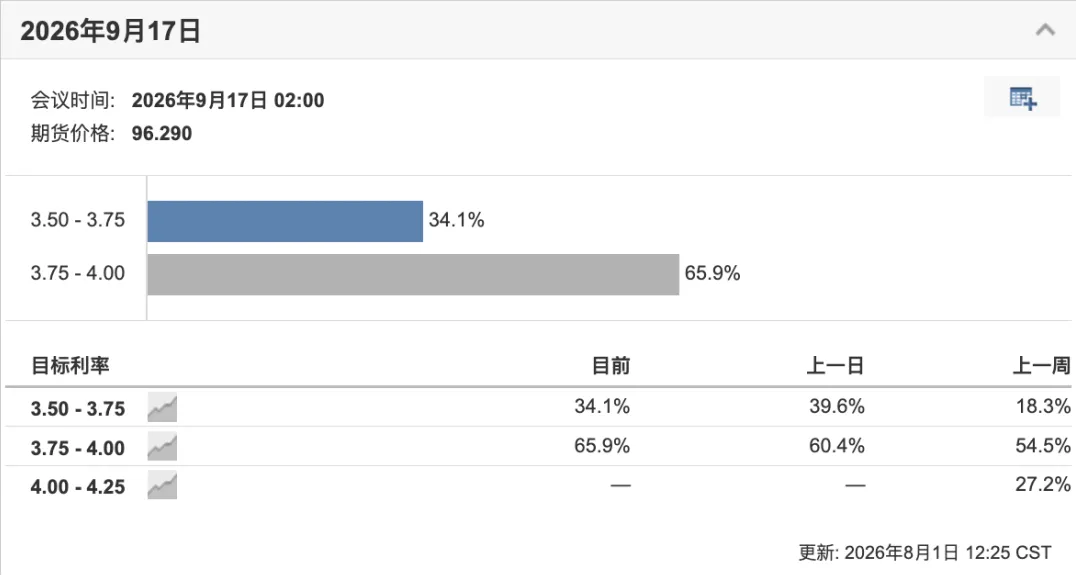
Task: Click the 3.75 - 4.00 table row label
Action: 78,448
